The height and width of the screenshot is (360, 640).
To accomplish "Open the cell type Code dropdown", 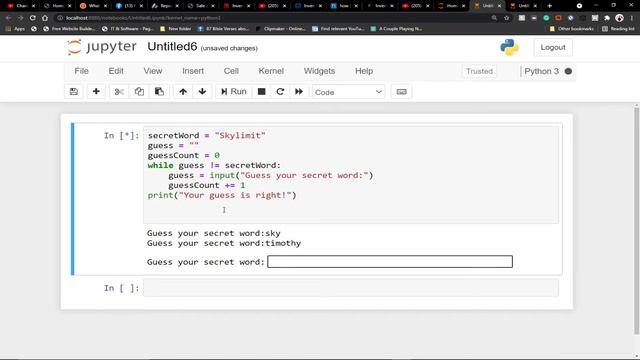I will tap(349, 92).
